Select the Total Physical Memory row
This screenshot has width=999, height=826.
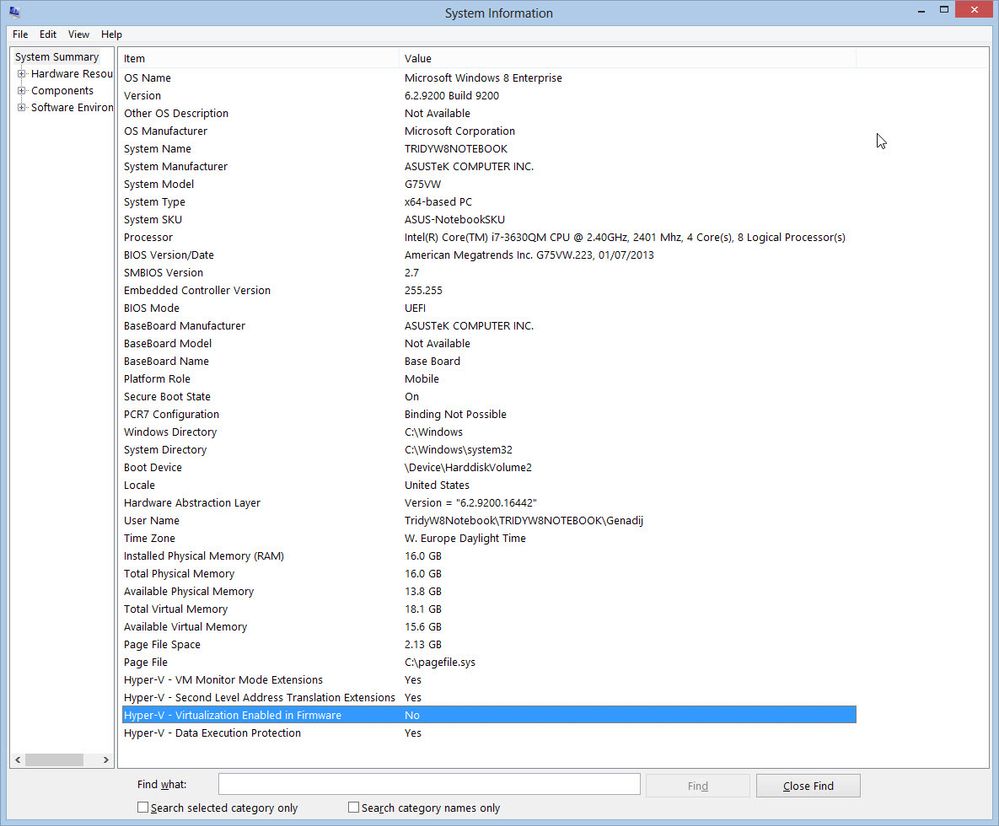(489, 574)
